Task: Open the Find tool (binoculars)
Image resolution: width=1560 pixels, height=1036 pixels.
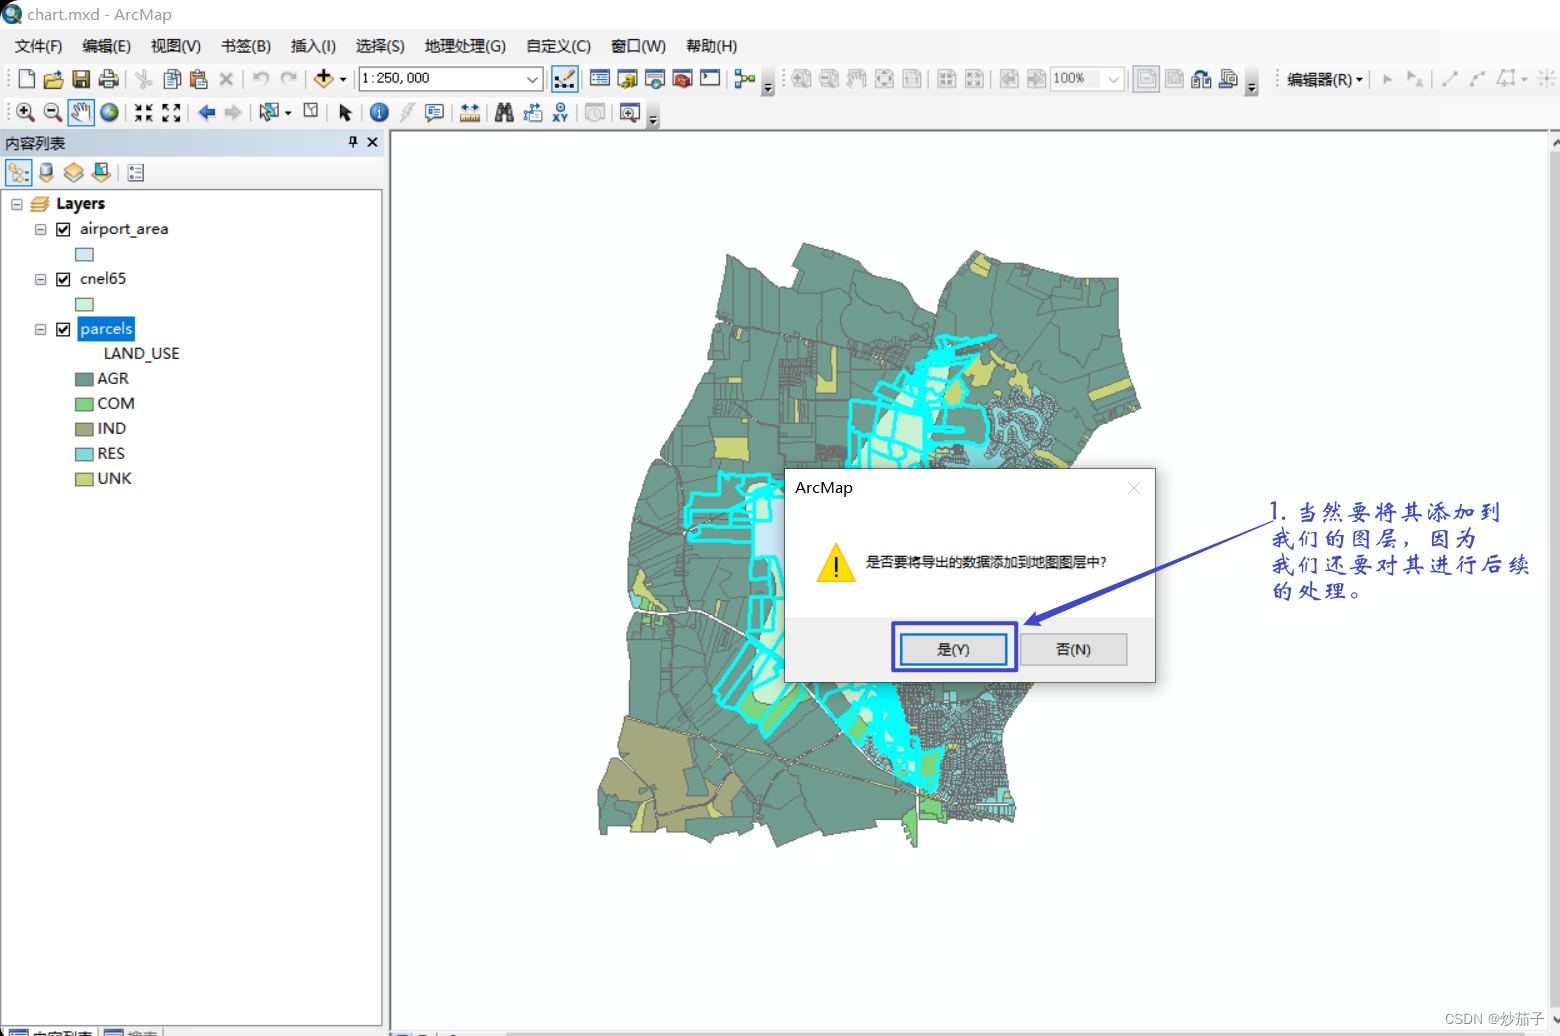Action: [504, 112]
